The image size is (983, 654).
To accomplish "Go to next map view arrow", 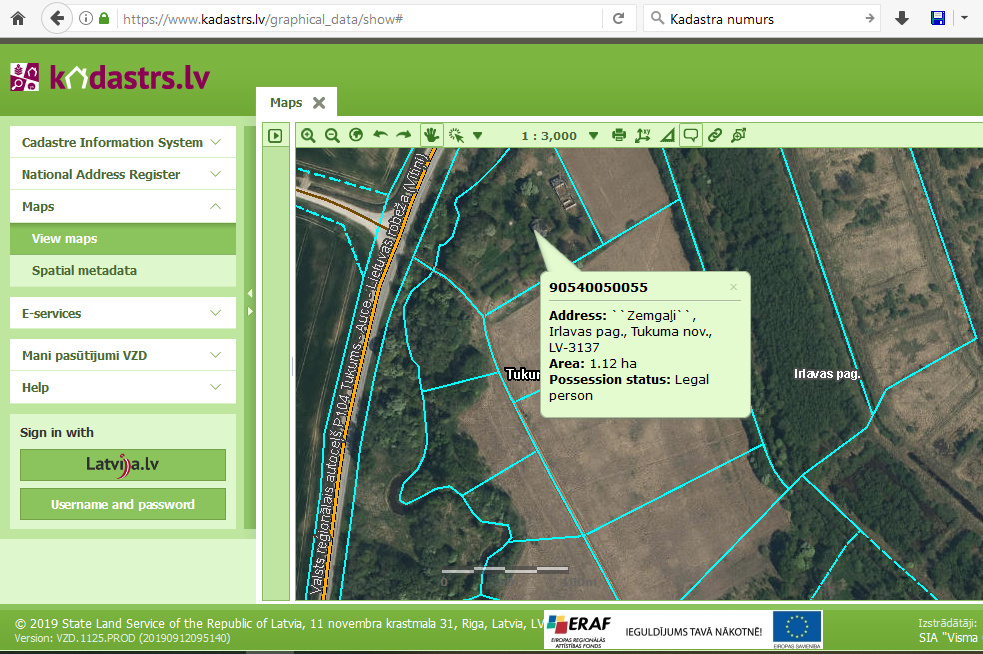I will point(404,135).
